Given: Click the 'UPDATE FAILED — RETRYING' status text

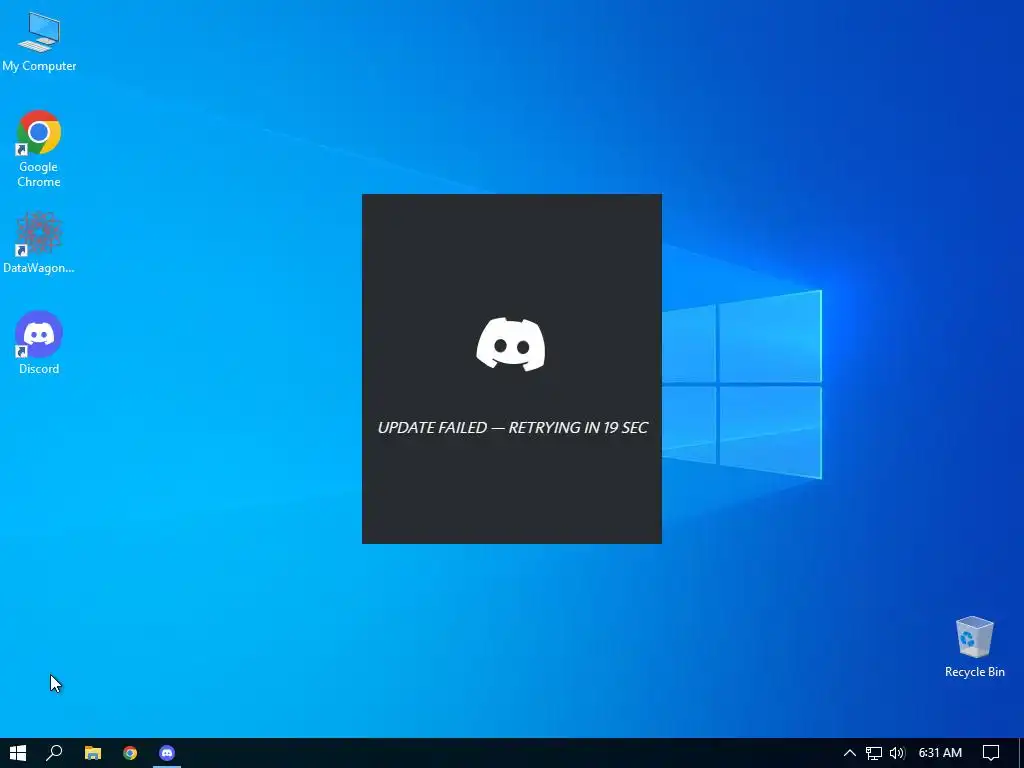Looking at the screenshot, I should pyautogui.click(x=513, y=427).
